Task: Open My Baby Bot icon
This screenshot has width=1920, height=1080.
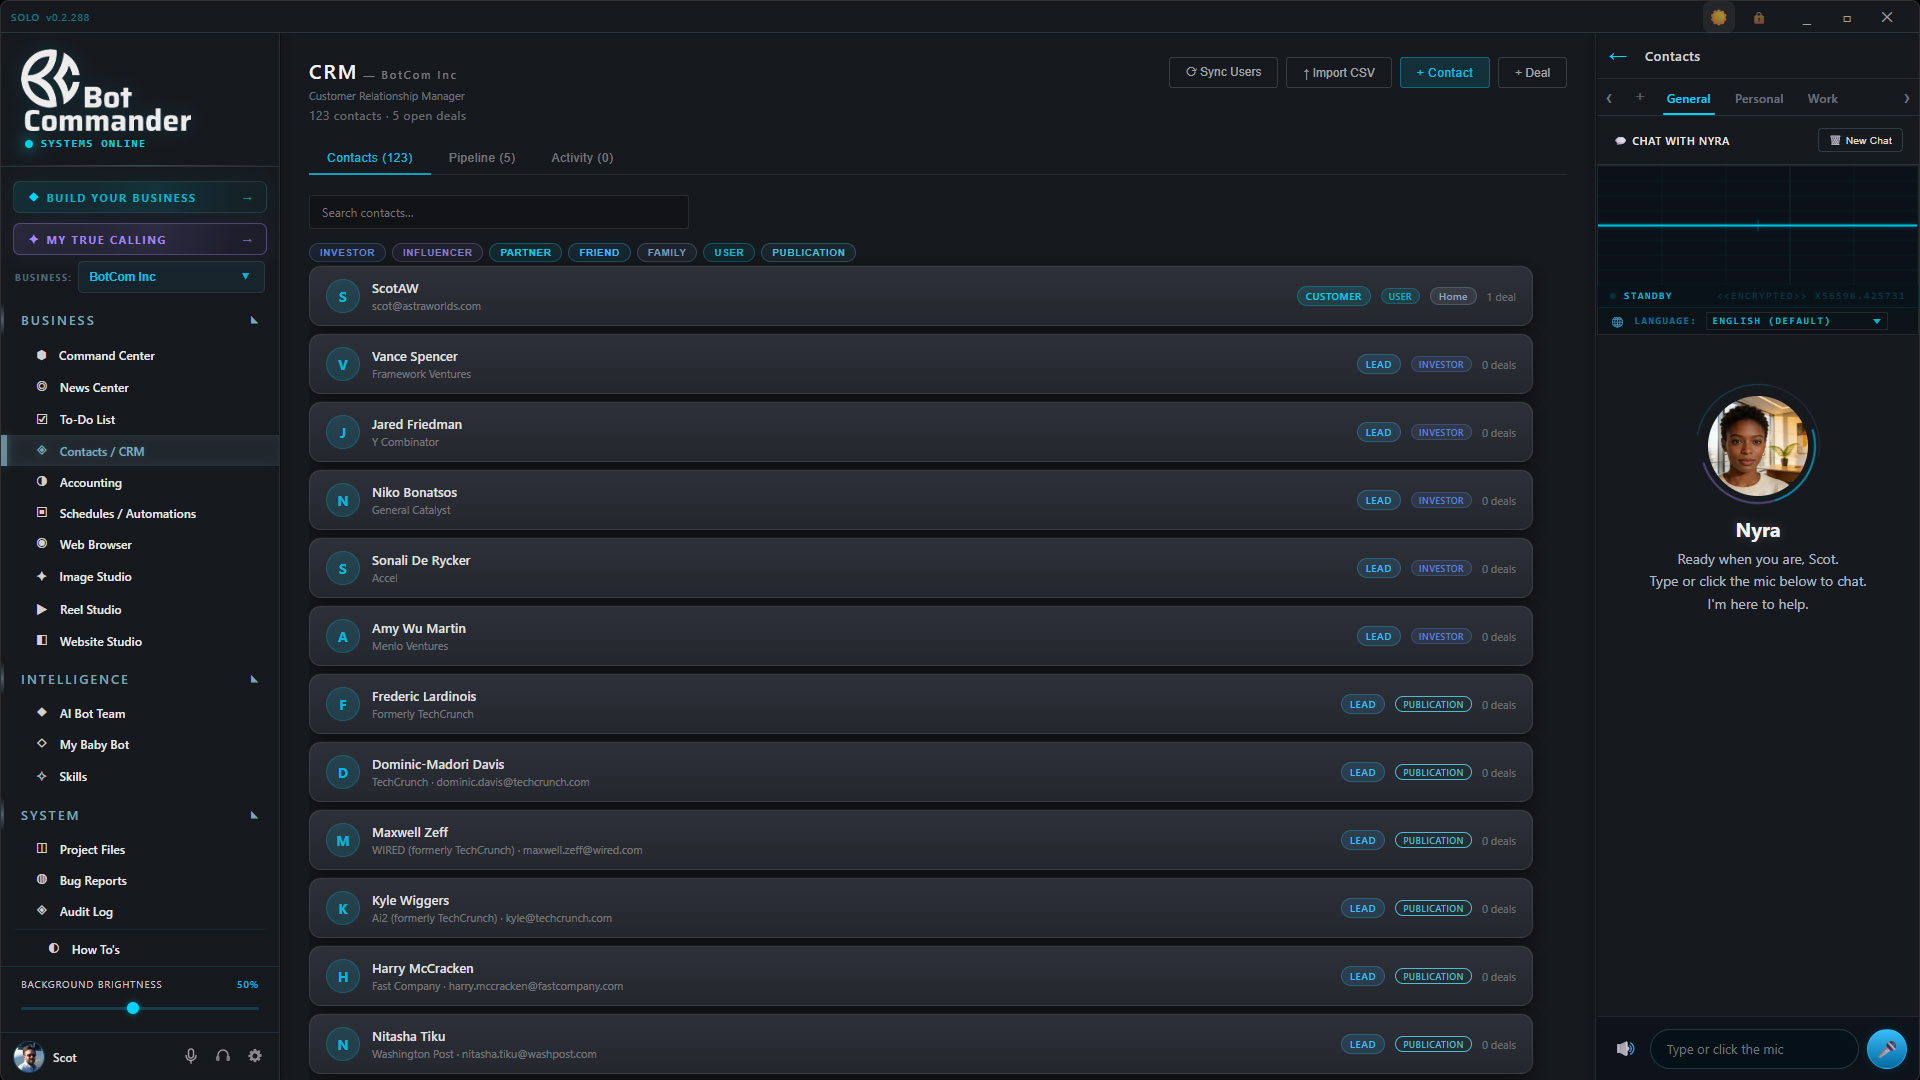Action: [x=42, y=745]
